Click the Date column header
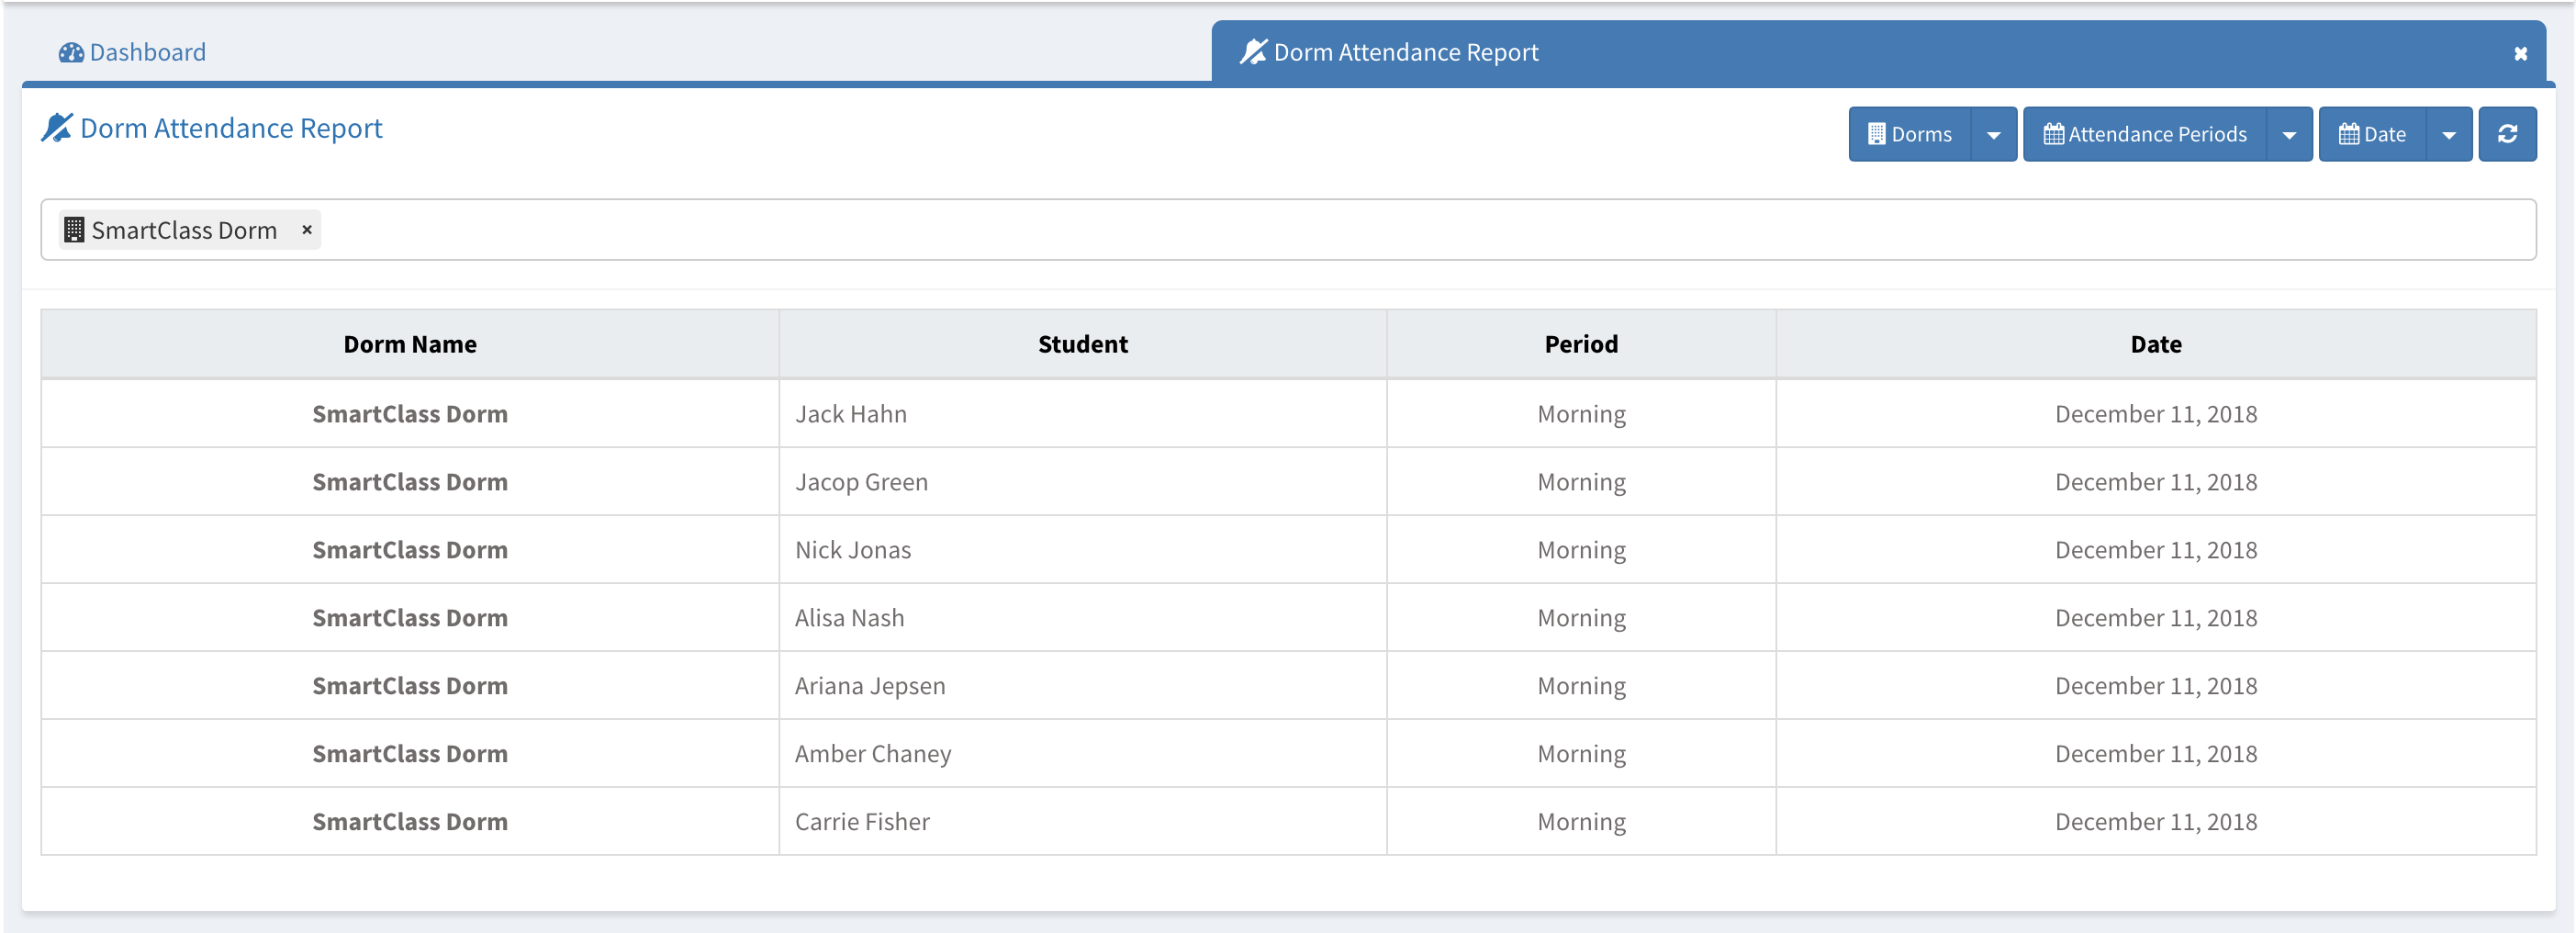This screenshot has height=933, width=2576. pos(2155,344)
